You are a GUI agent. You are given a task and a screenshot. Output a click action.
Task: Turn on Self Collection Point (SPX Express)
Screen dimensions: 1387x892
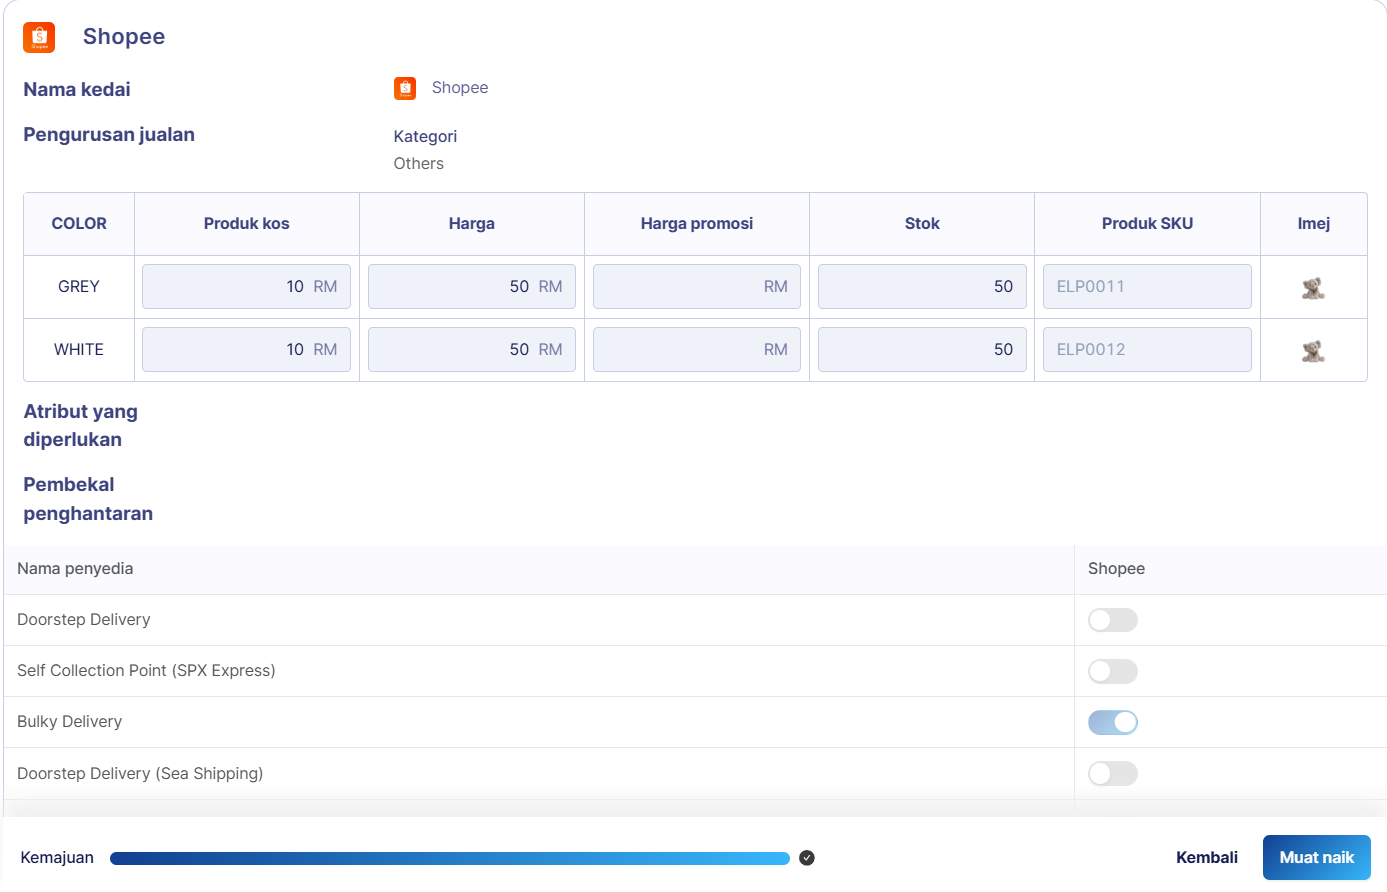pos(1112,671)
